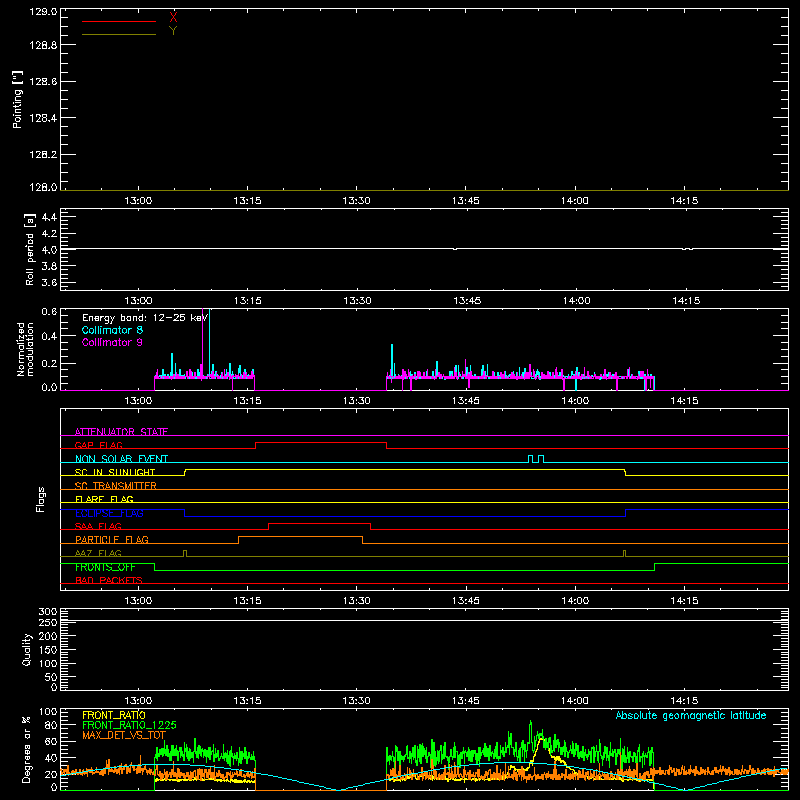Click the '129.0' tick label
800x800 pixels.
click(x=43, y=12)
